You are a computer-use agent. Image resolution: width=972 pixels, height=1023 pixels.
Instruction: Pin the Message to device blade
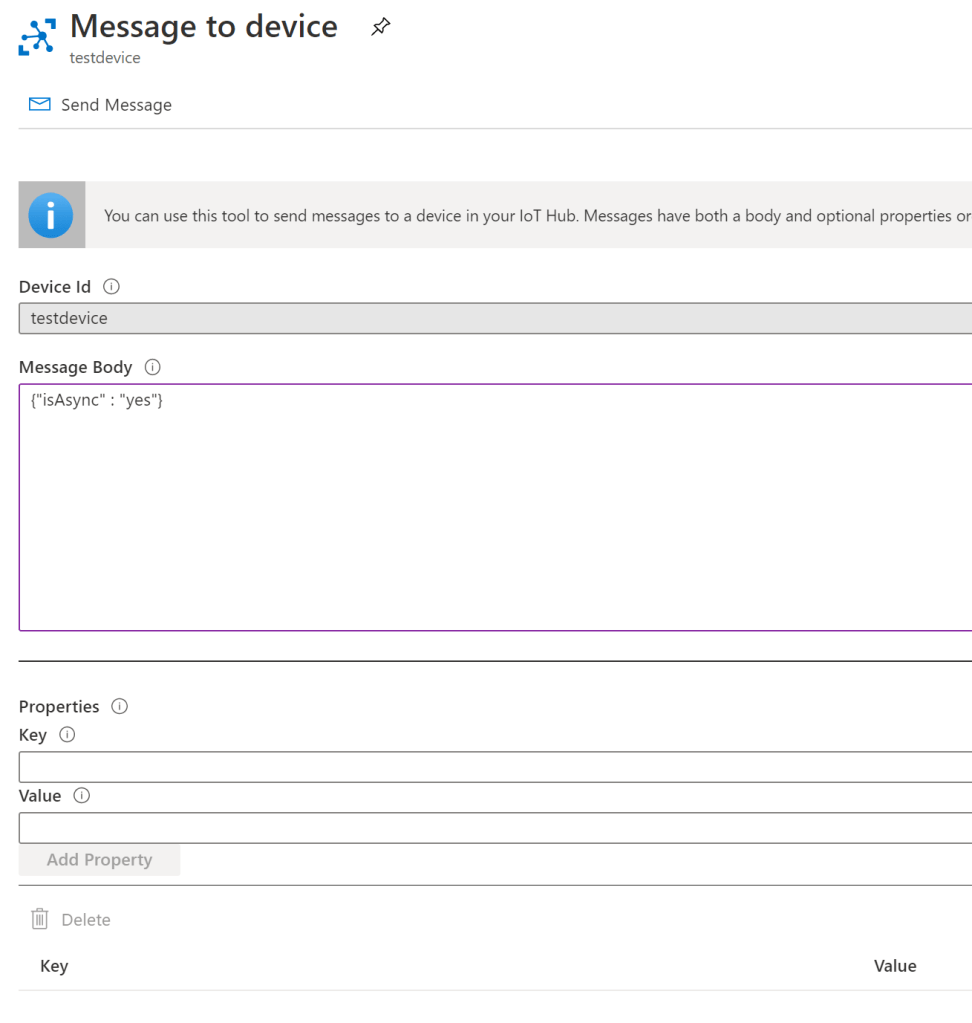click(380, 28)
